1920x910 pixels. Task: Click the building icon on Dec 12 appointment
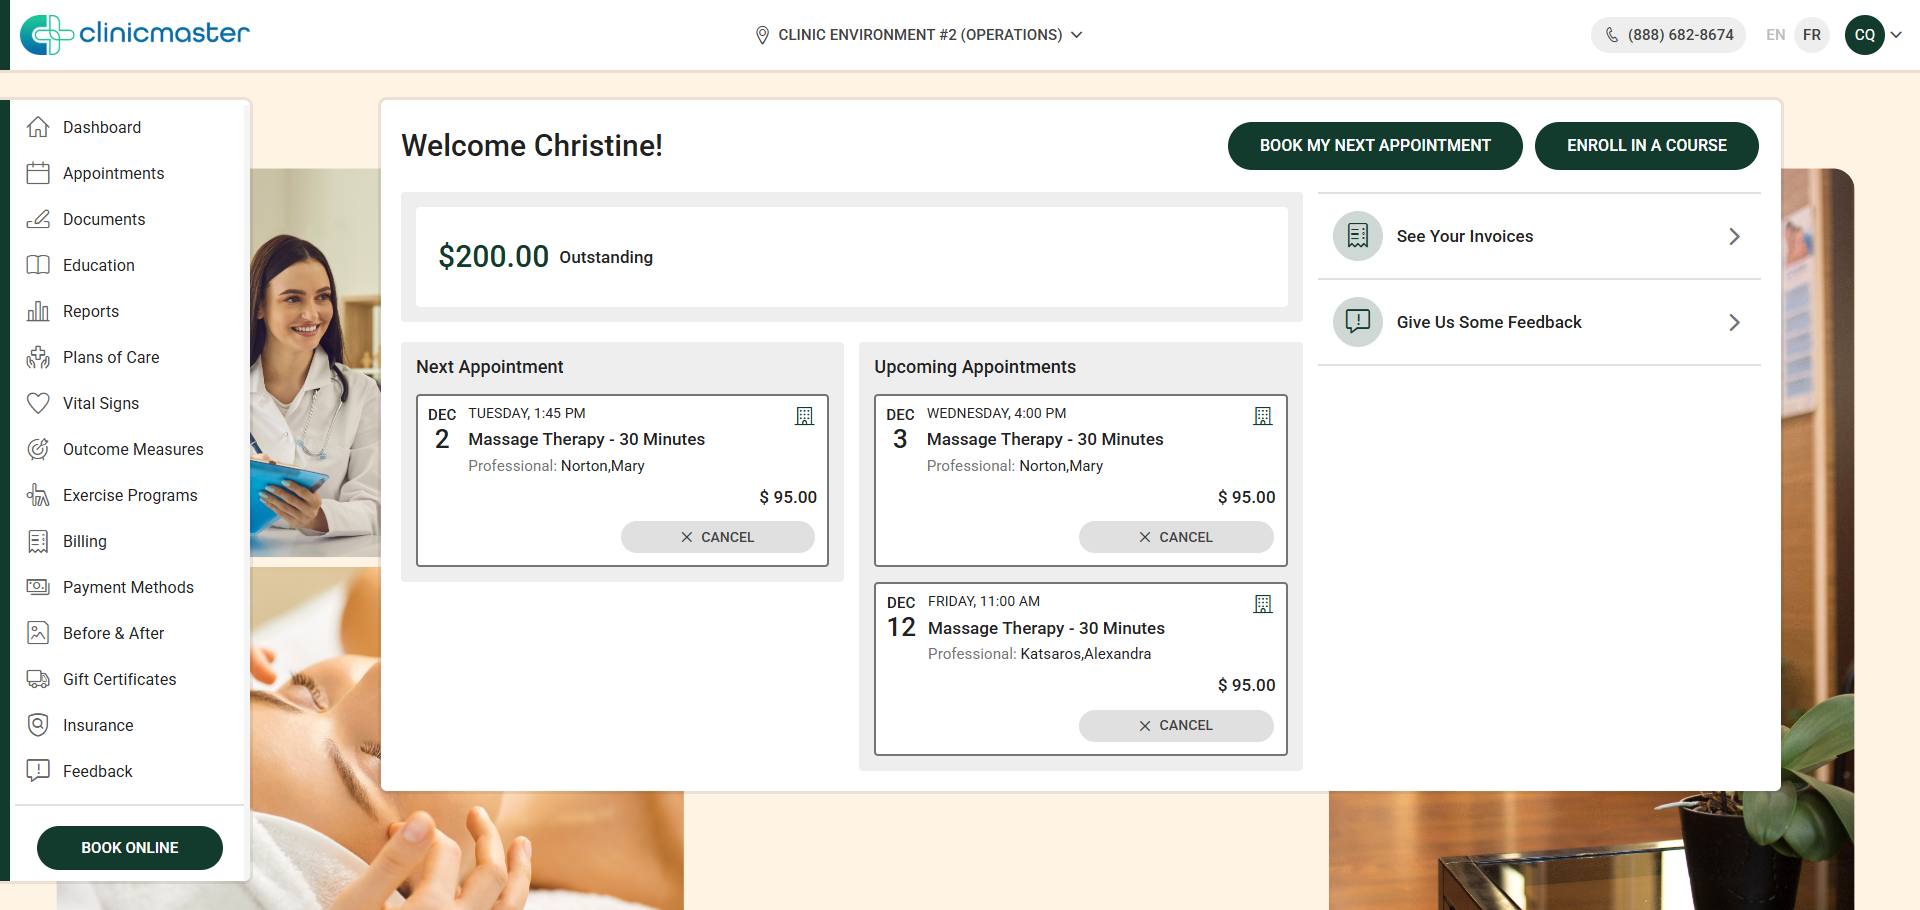click(x=1263, y=604)
